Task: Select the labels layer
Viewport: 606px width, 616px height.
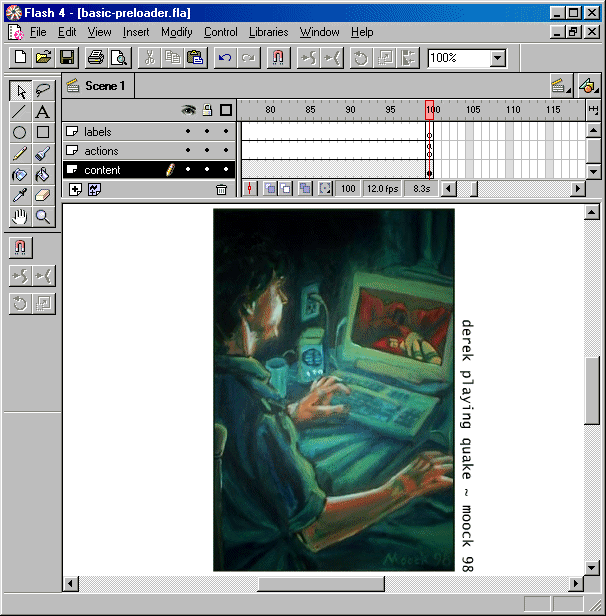Action: coord(149,132)
